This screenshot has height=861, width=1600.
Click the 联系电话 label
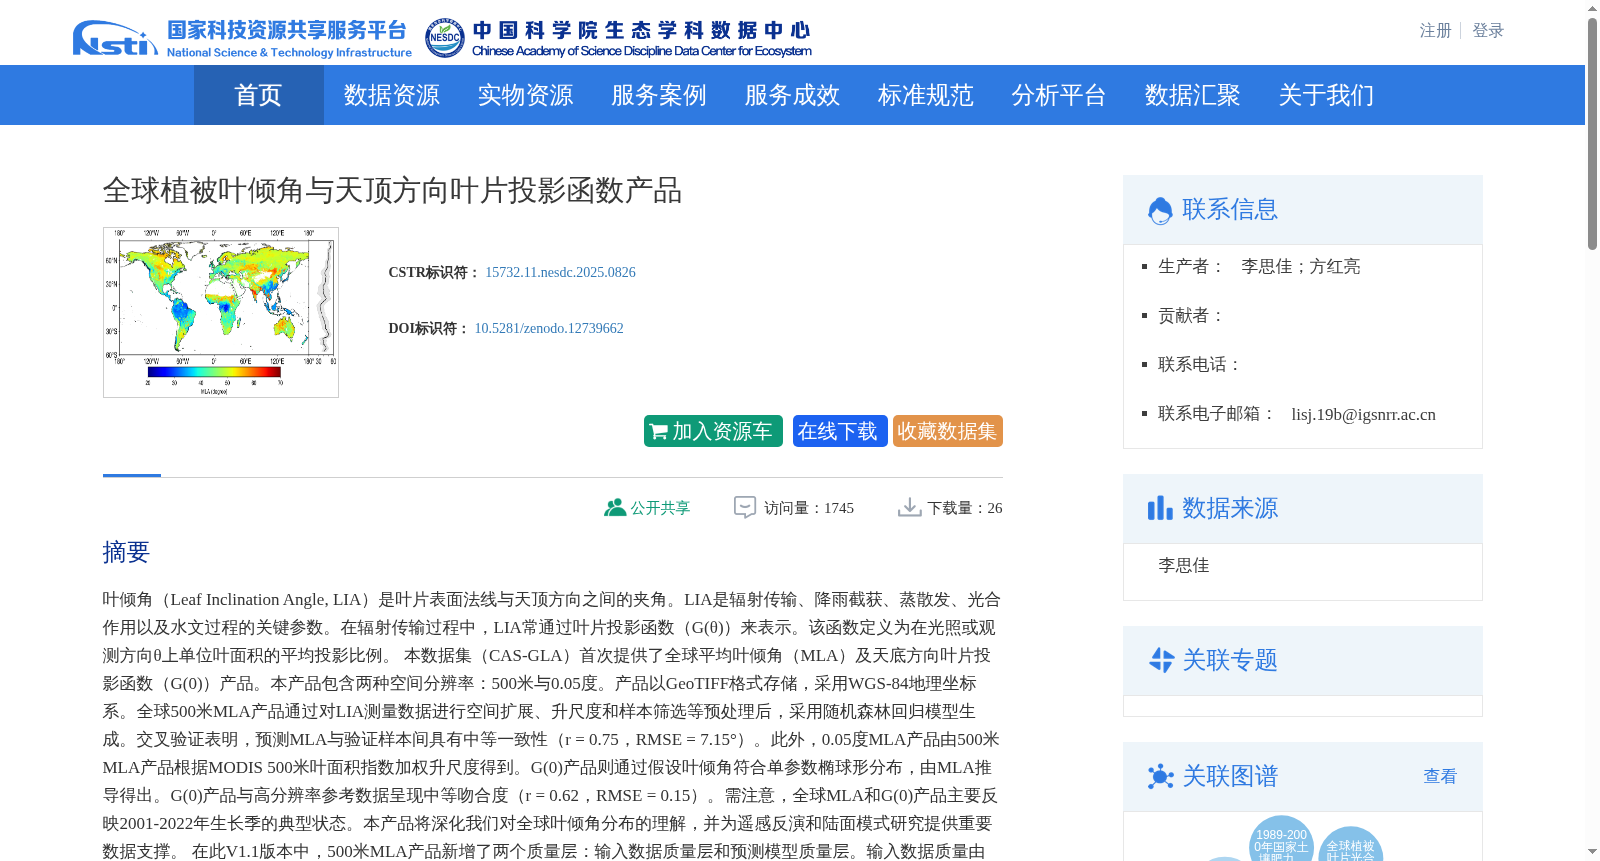pos(1200,364)
